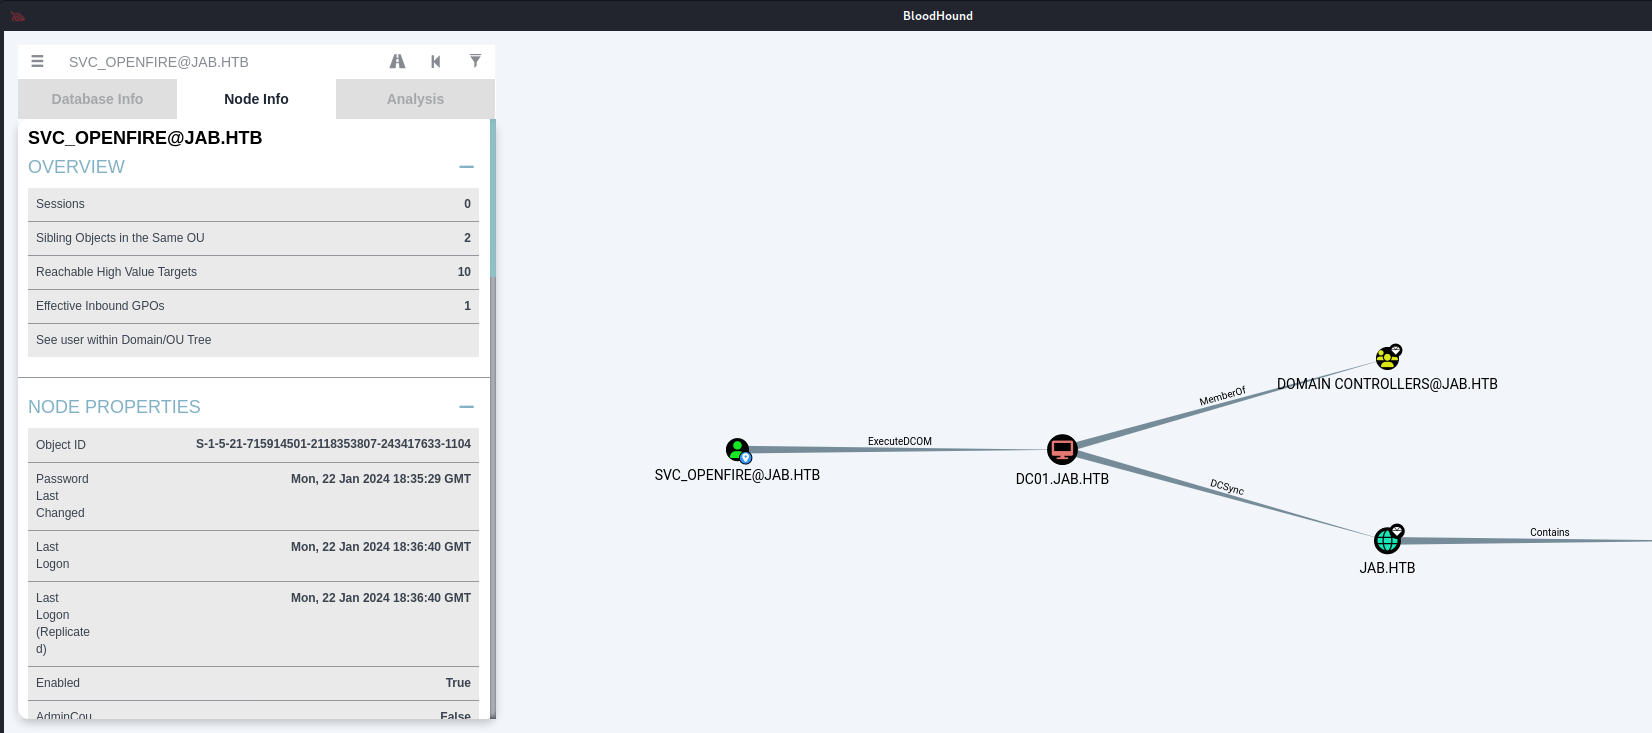Screen dimensions: 1652x733
Task: Click the node info panel scrollbar
Action: [x=493, y=200]
